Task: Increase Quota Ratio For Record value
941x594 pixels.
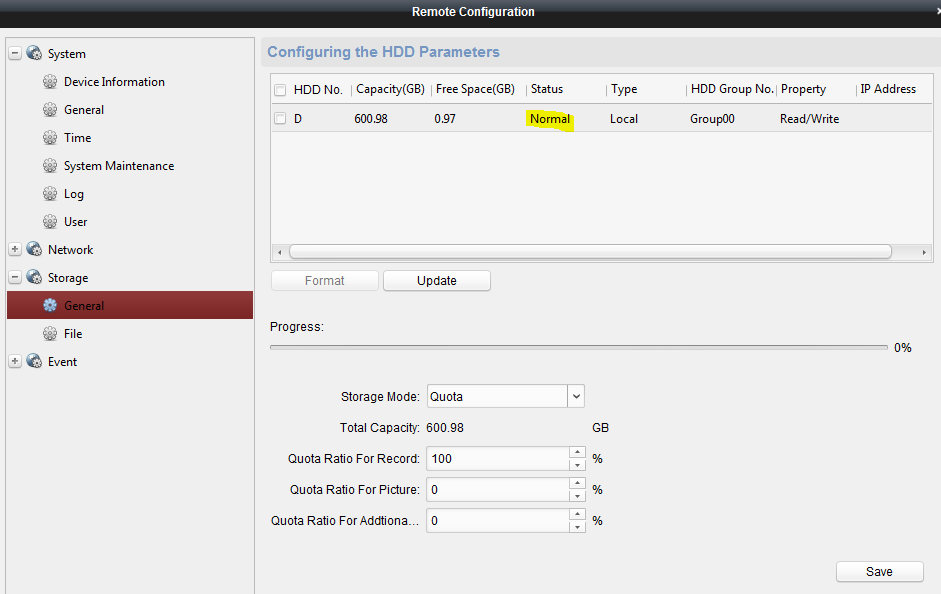Action: click(x=577, y=453)
